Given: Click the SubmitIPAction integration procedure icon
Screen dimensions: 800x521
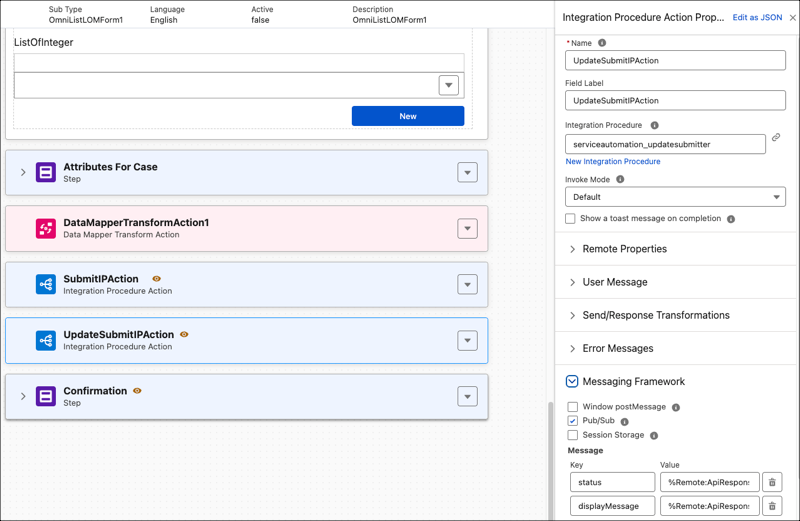Looking at the screenshot, I should point(45,284).
